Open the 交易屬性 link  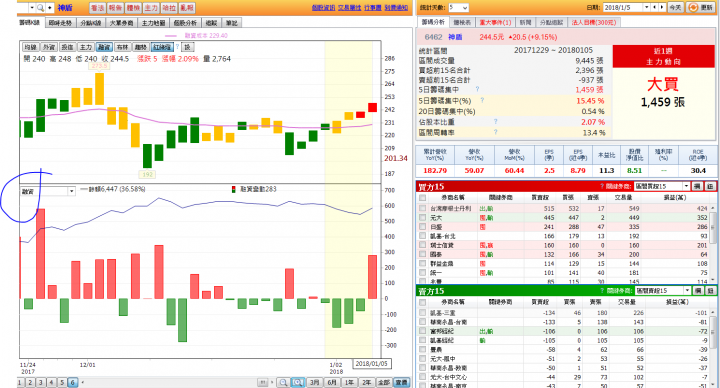pyautogui.click(x=349, y=8)
